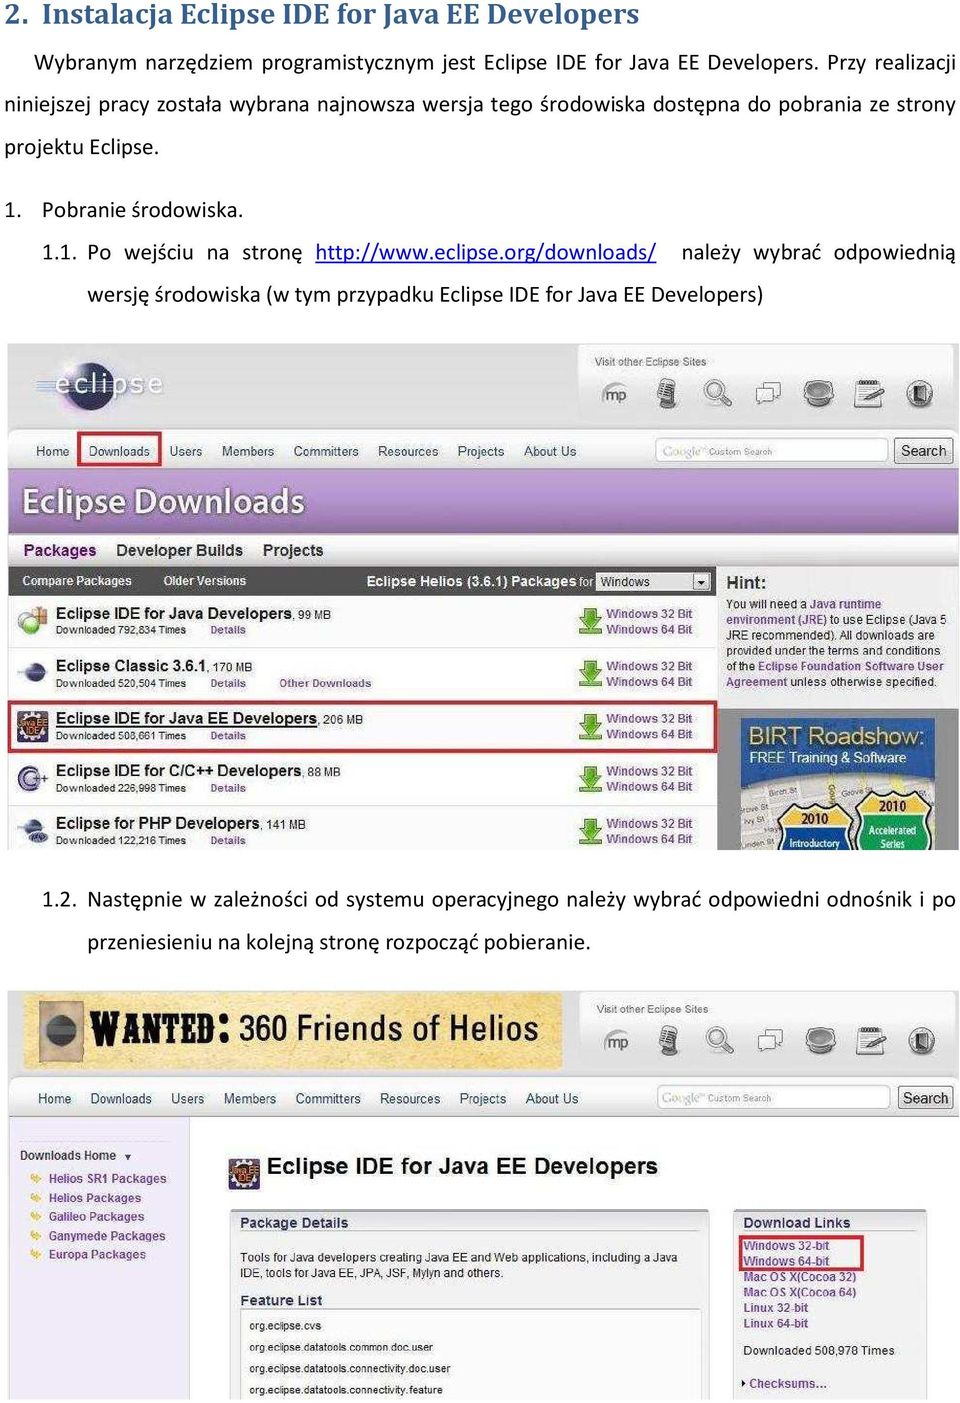Viewport: 960px width, 1403px height.
Task: Click the notepad icon on the Eclipse Downloads page
Action: coord(869,394)
